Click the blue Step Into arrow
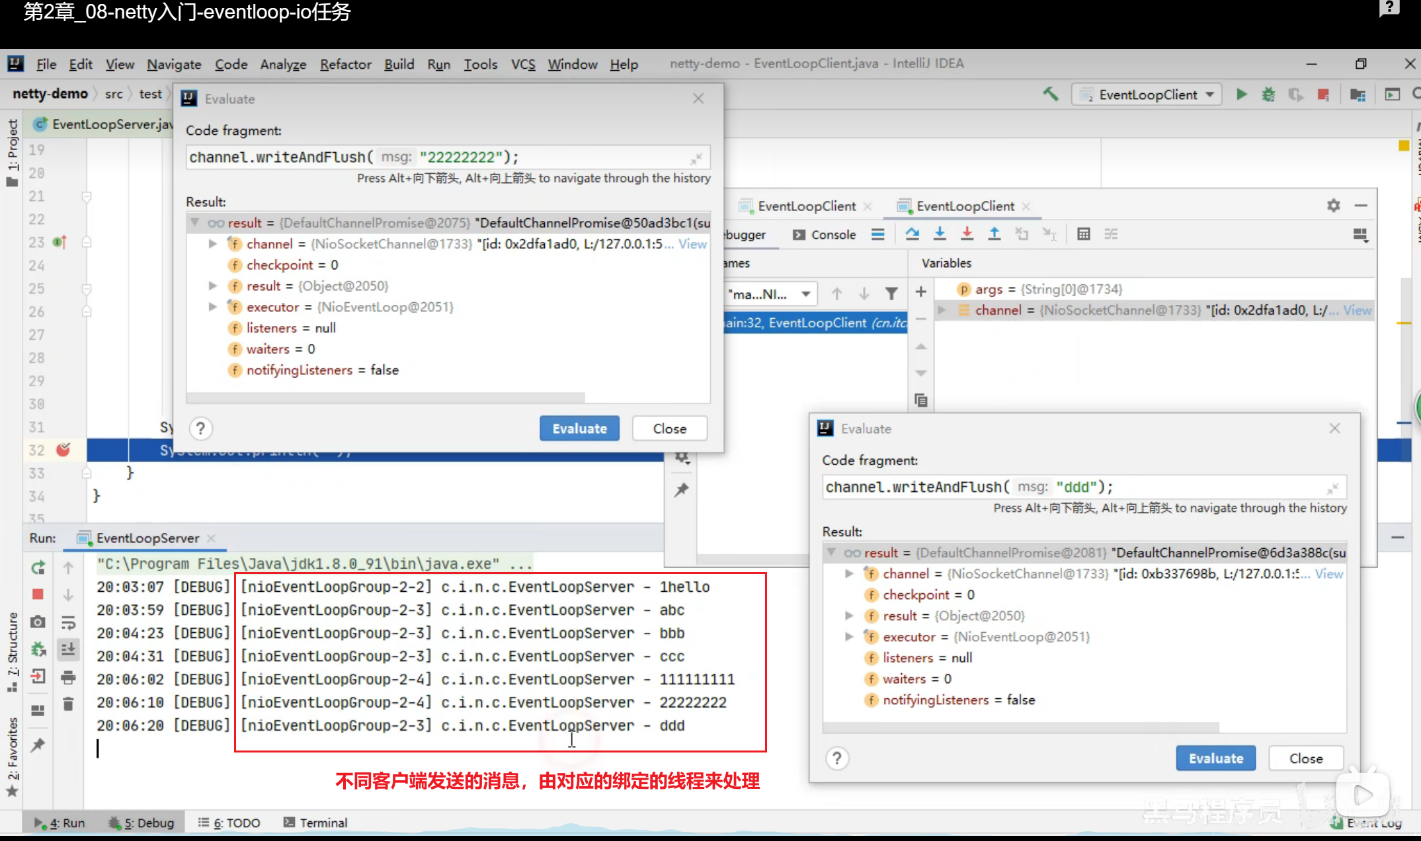The height and width of the screenshot is (841, 1421). (x=939, y=234)
